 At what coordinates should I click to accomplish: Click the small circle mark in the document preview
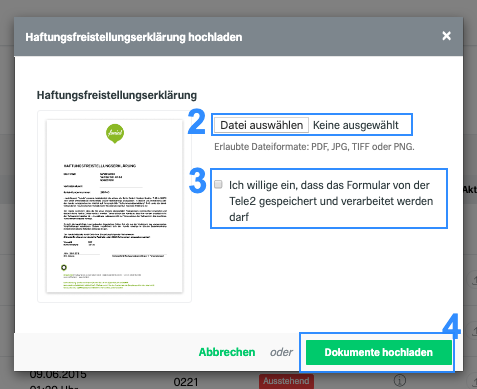[x=64, y=267]
